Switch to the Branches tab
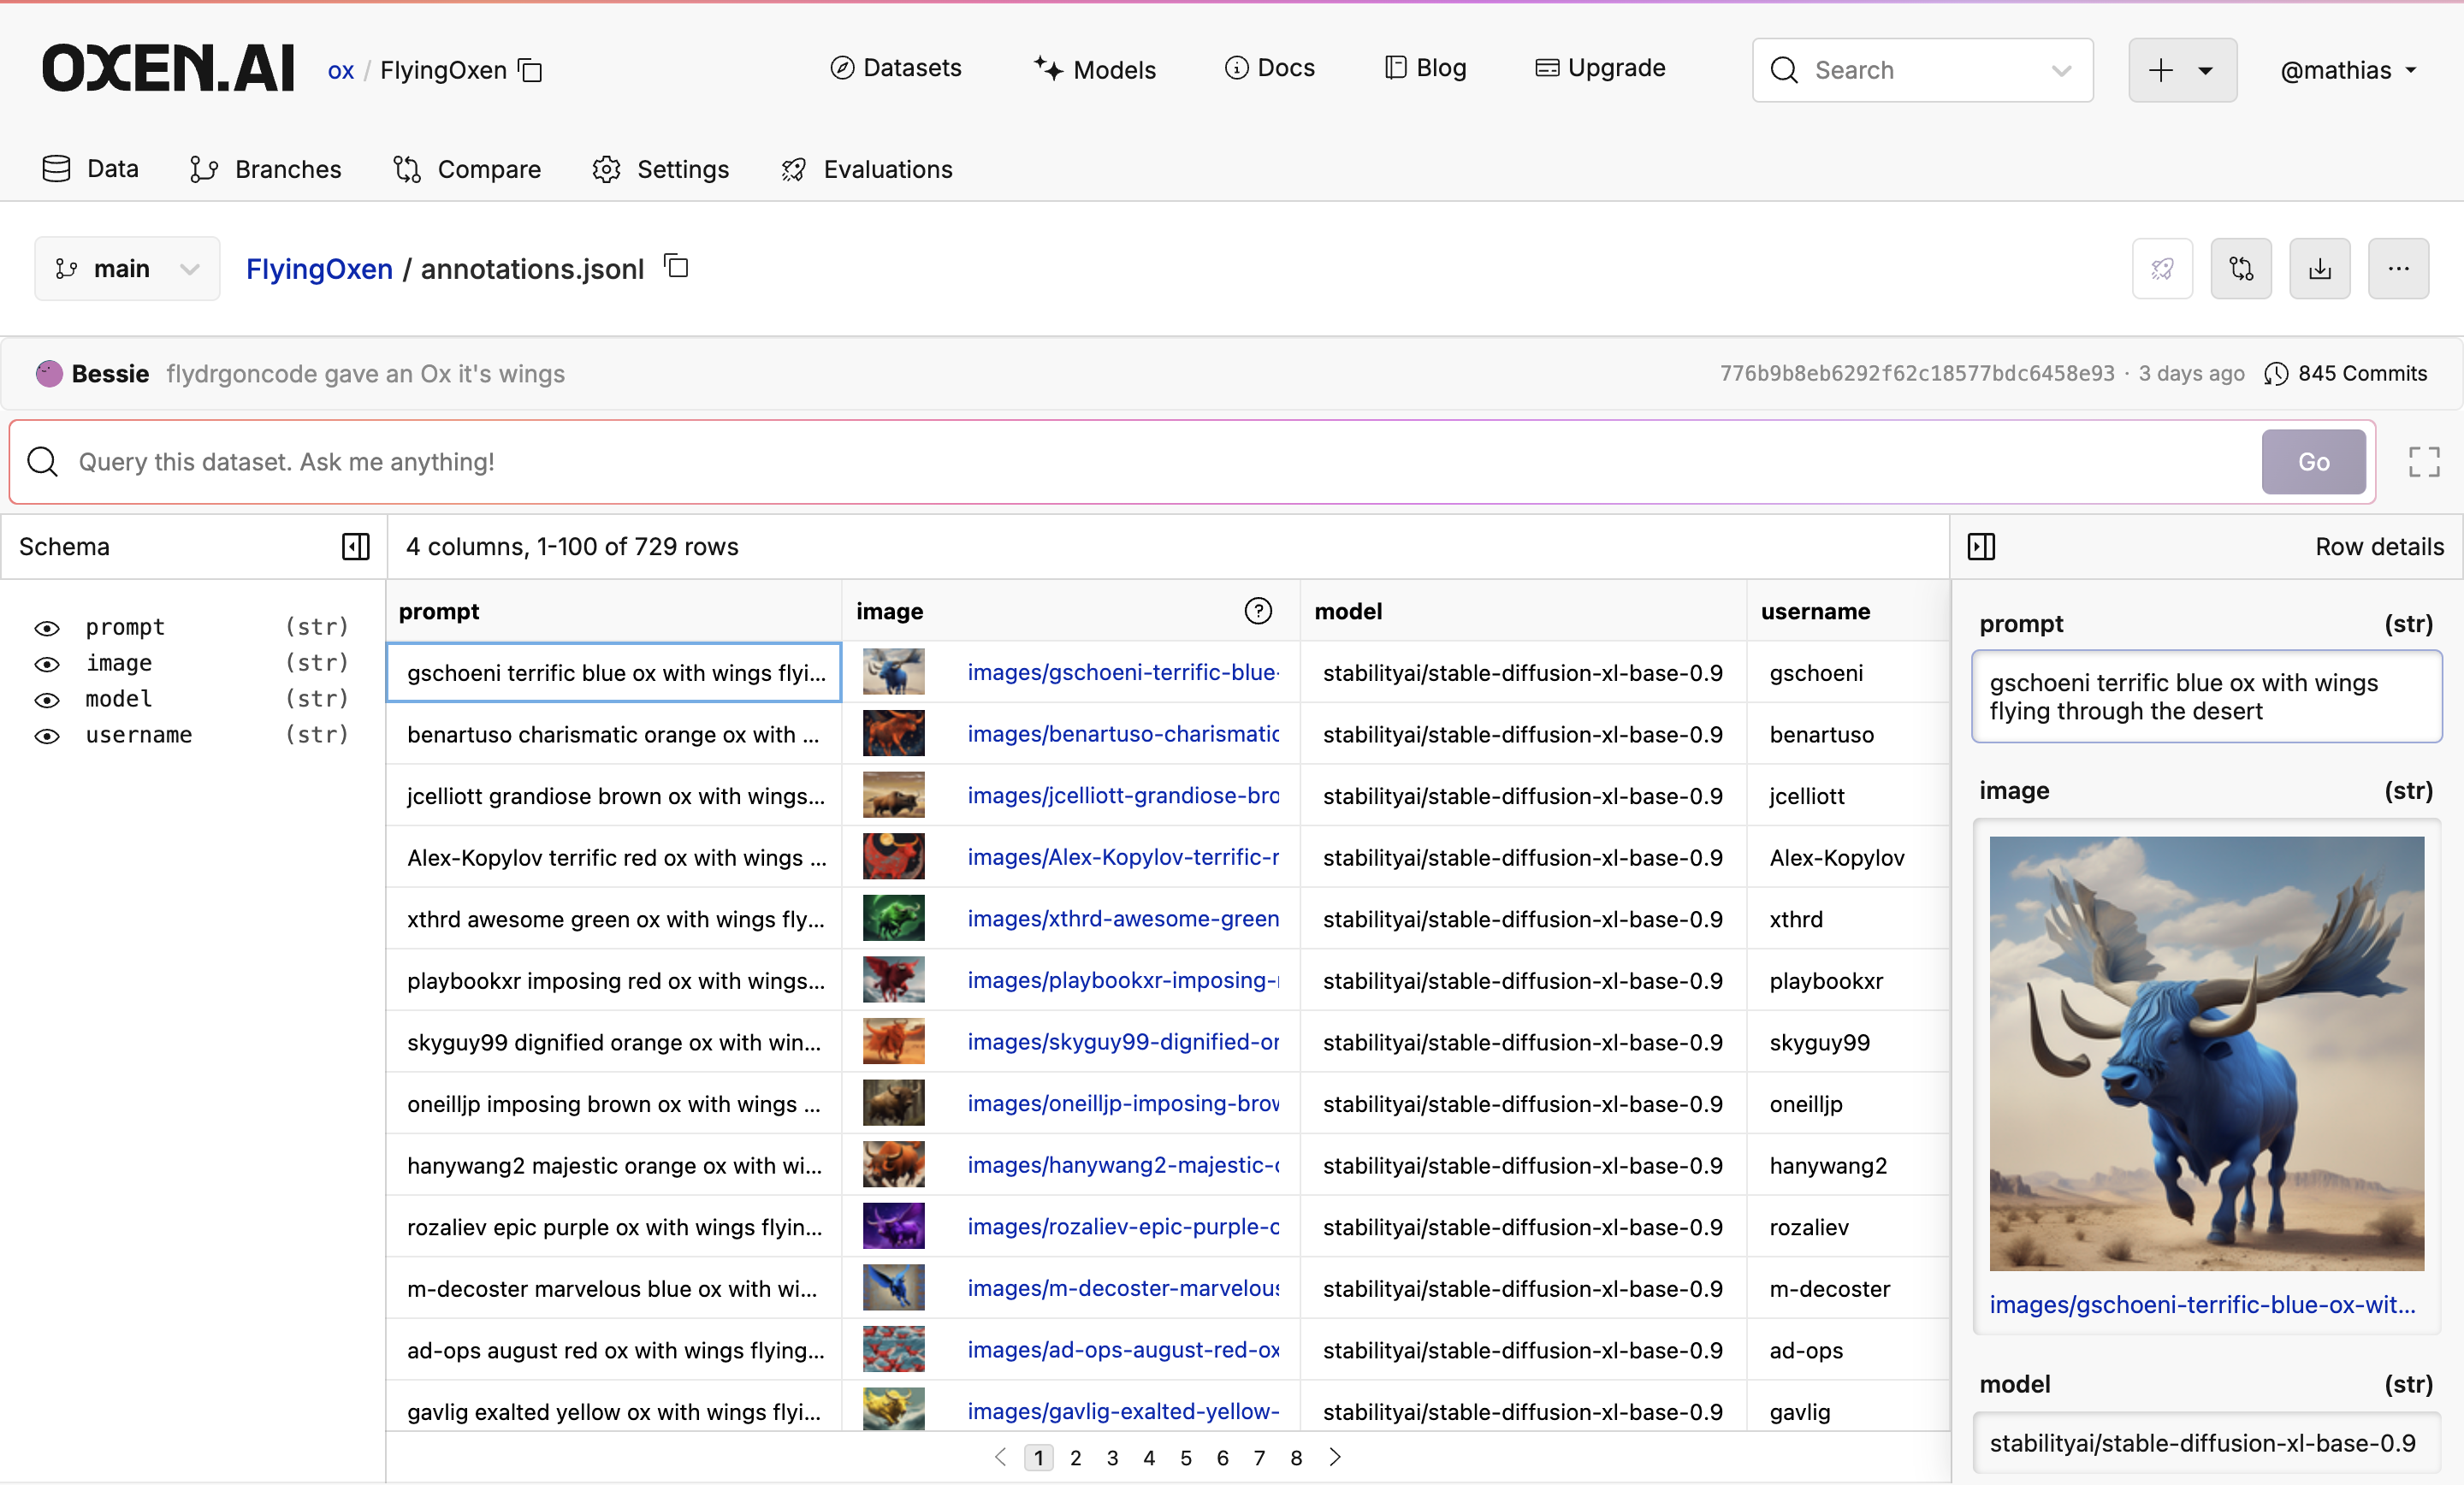 click(265, 169)
